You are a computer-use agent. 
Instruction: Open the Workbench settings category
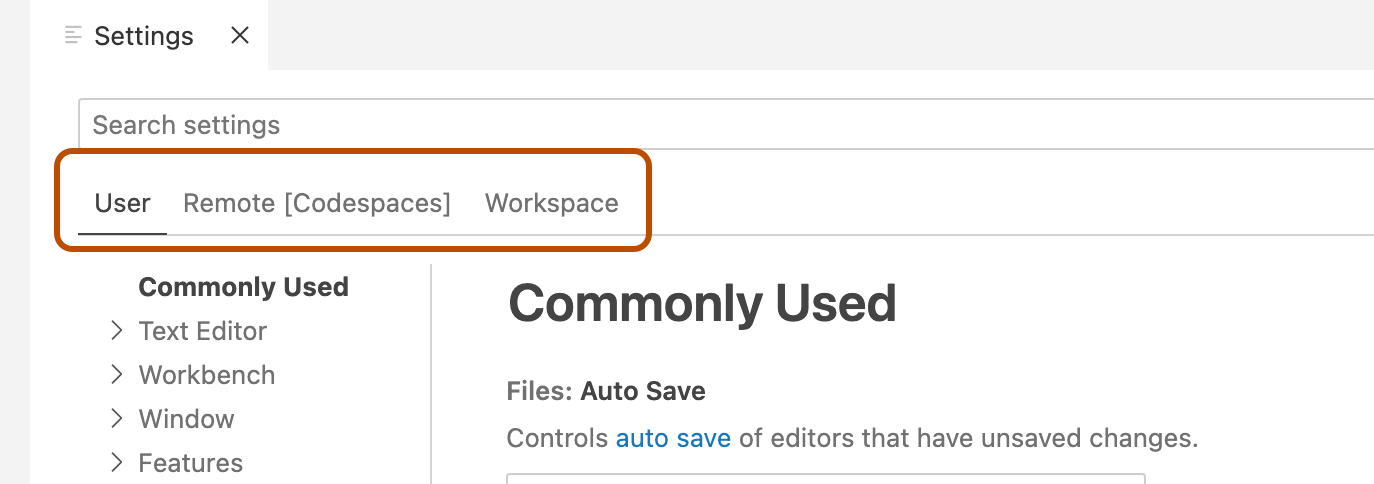coord(207,375)
